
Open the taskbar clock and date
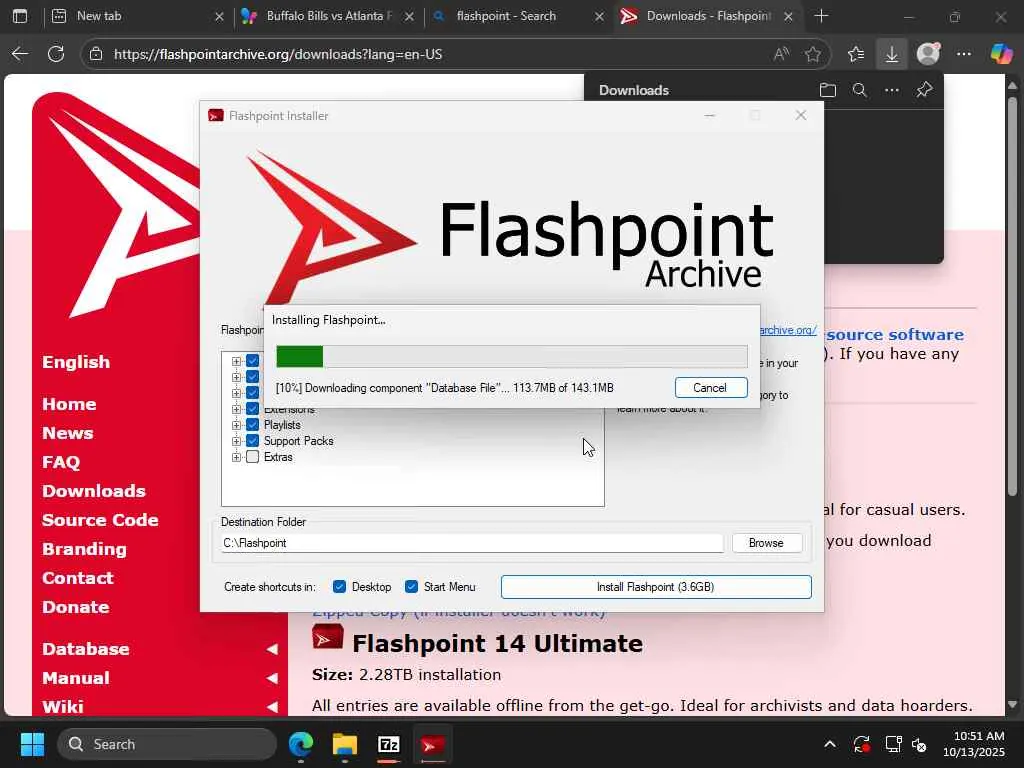click(974, 744)
